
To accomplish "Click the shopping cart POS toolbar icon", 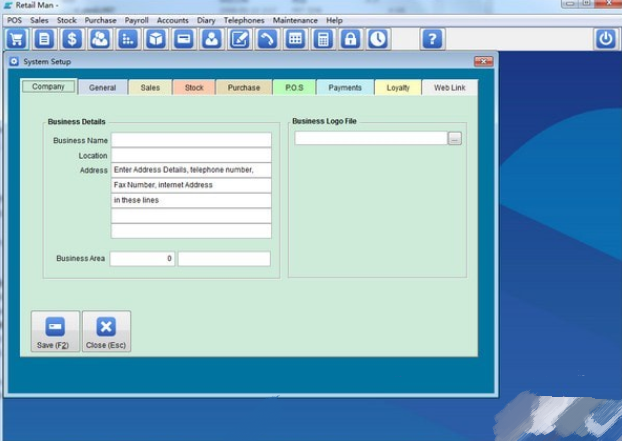I will [16, 39].
